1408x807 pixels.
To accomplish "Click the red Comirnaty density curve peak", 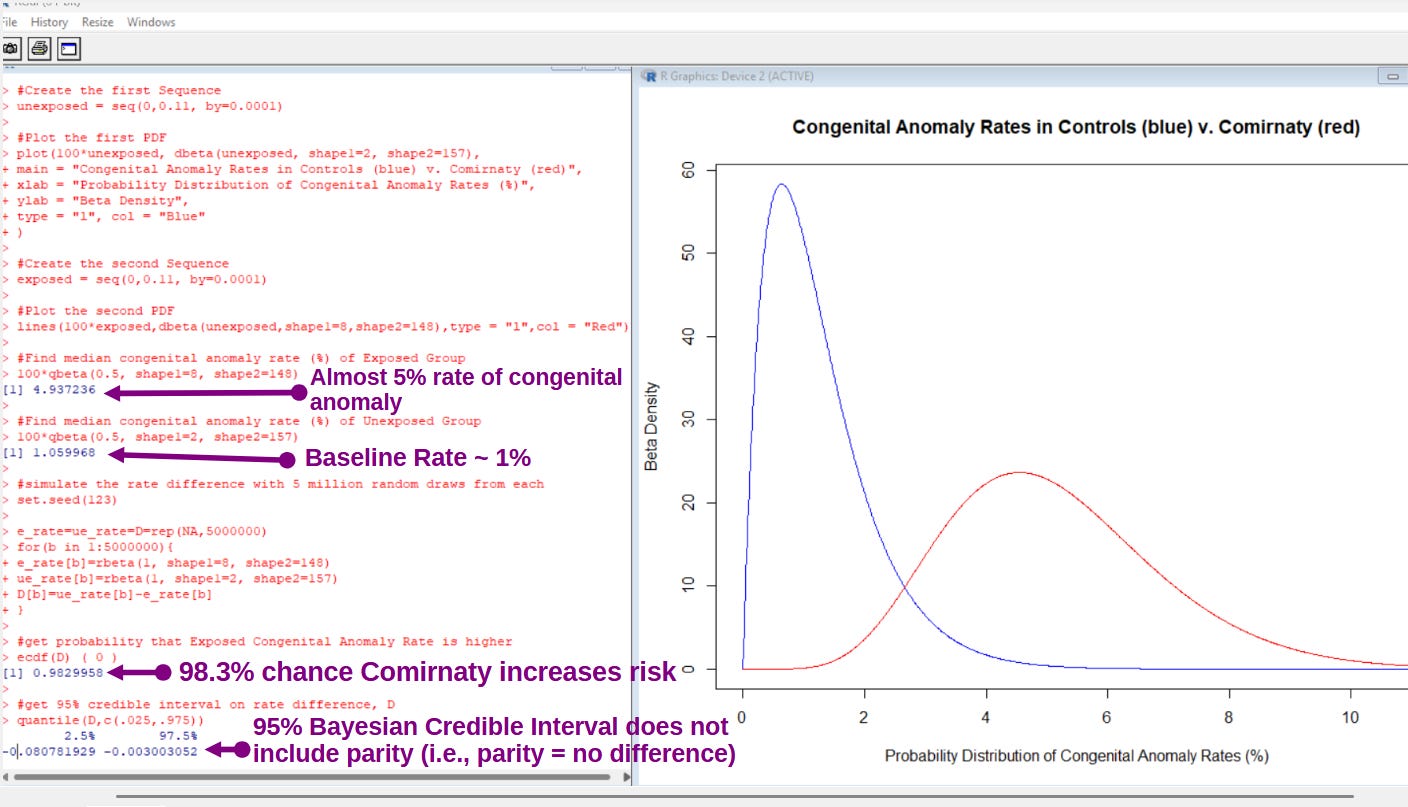I will coord(1018,472).
